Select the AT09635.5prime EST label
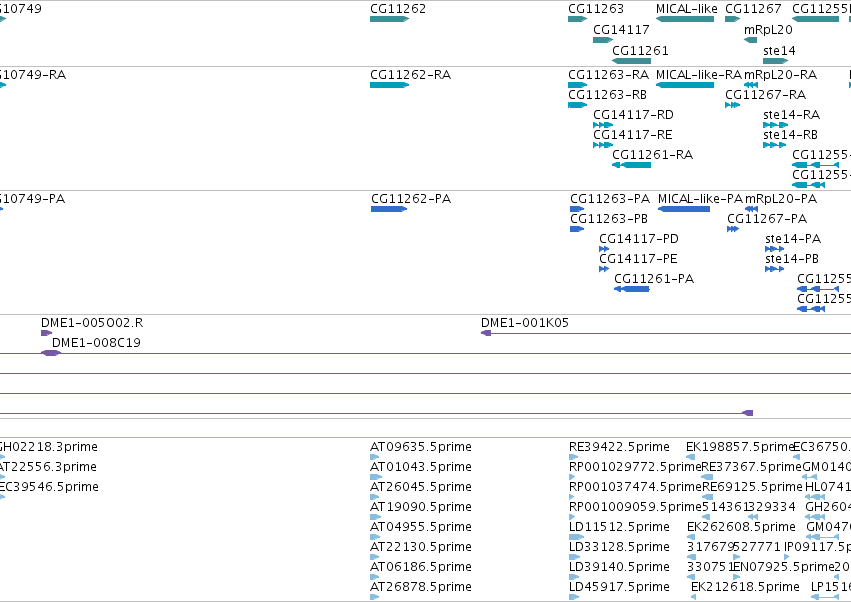Image resolution: width=851 pixels, height=602 pixels. click(421, 447)
